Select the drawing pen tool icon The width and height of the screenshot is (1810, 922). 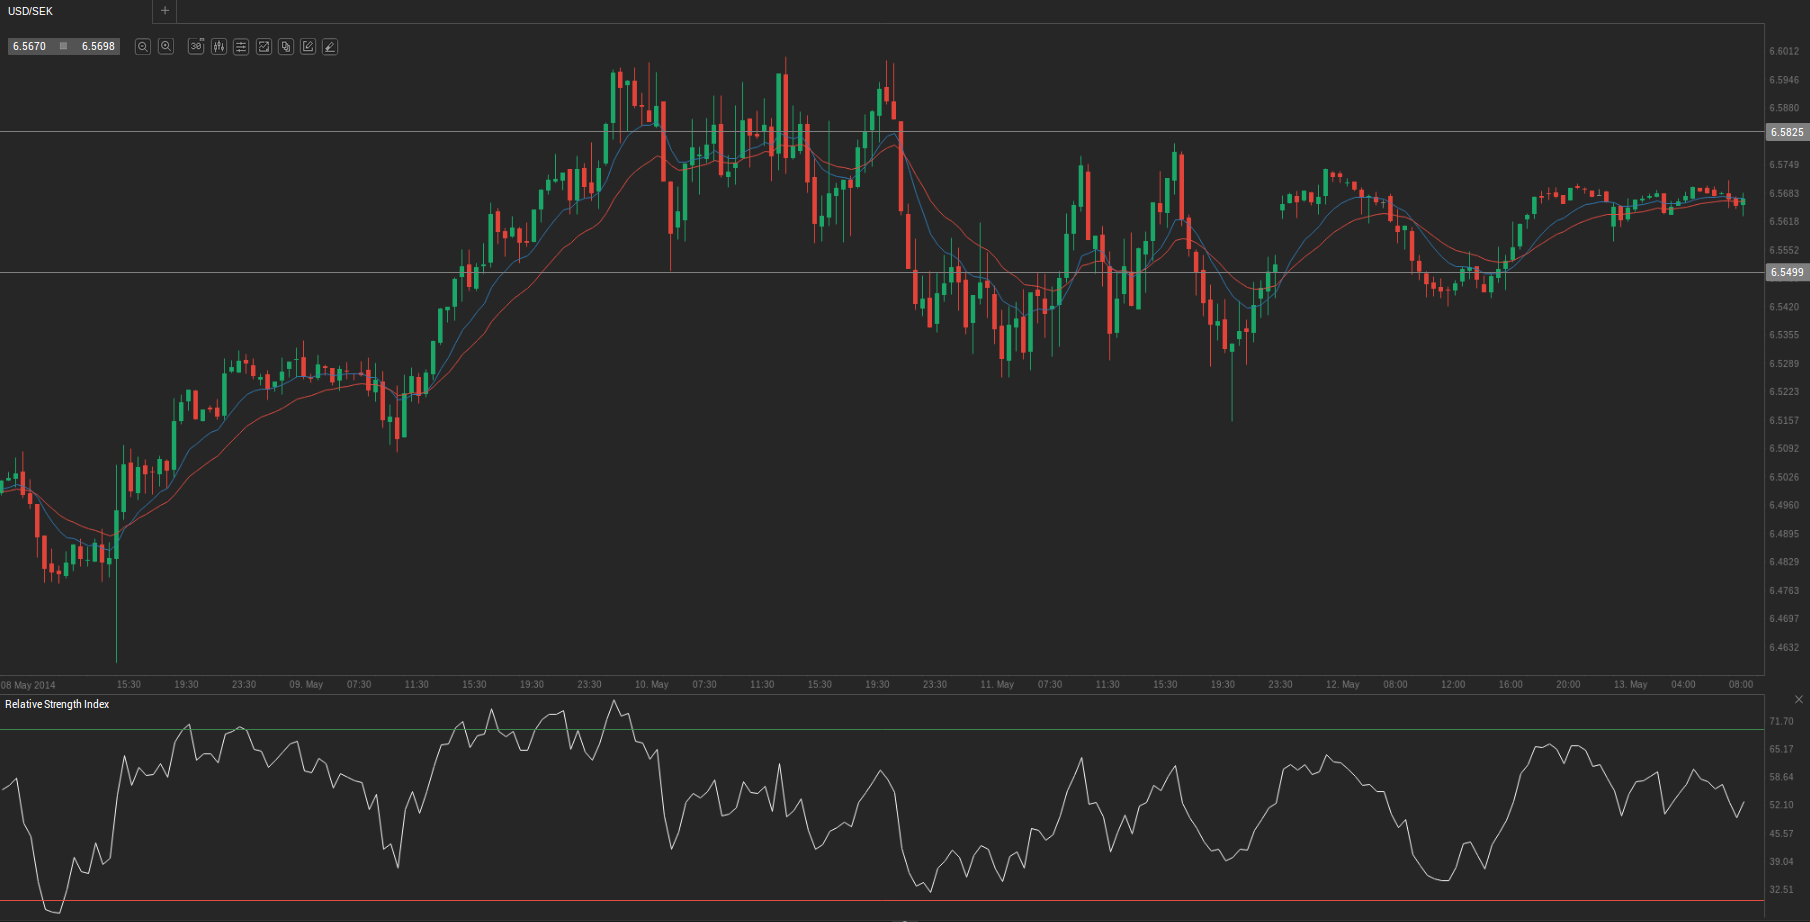tap(330, 47)
